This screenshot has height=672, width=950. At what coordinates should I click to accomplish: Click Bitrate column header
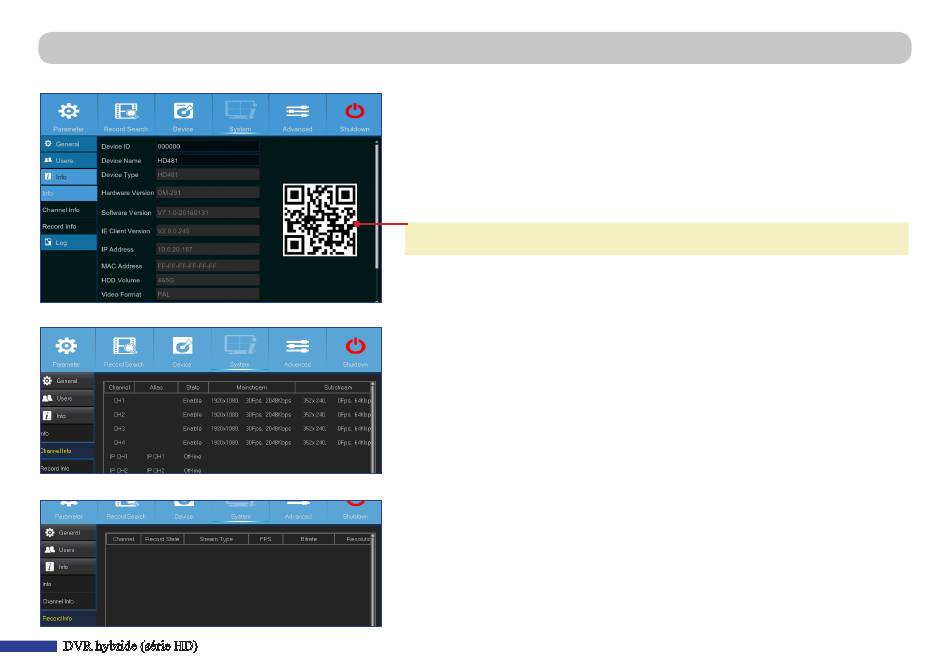308,539
